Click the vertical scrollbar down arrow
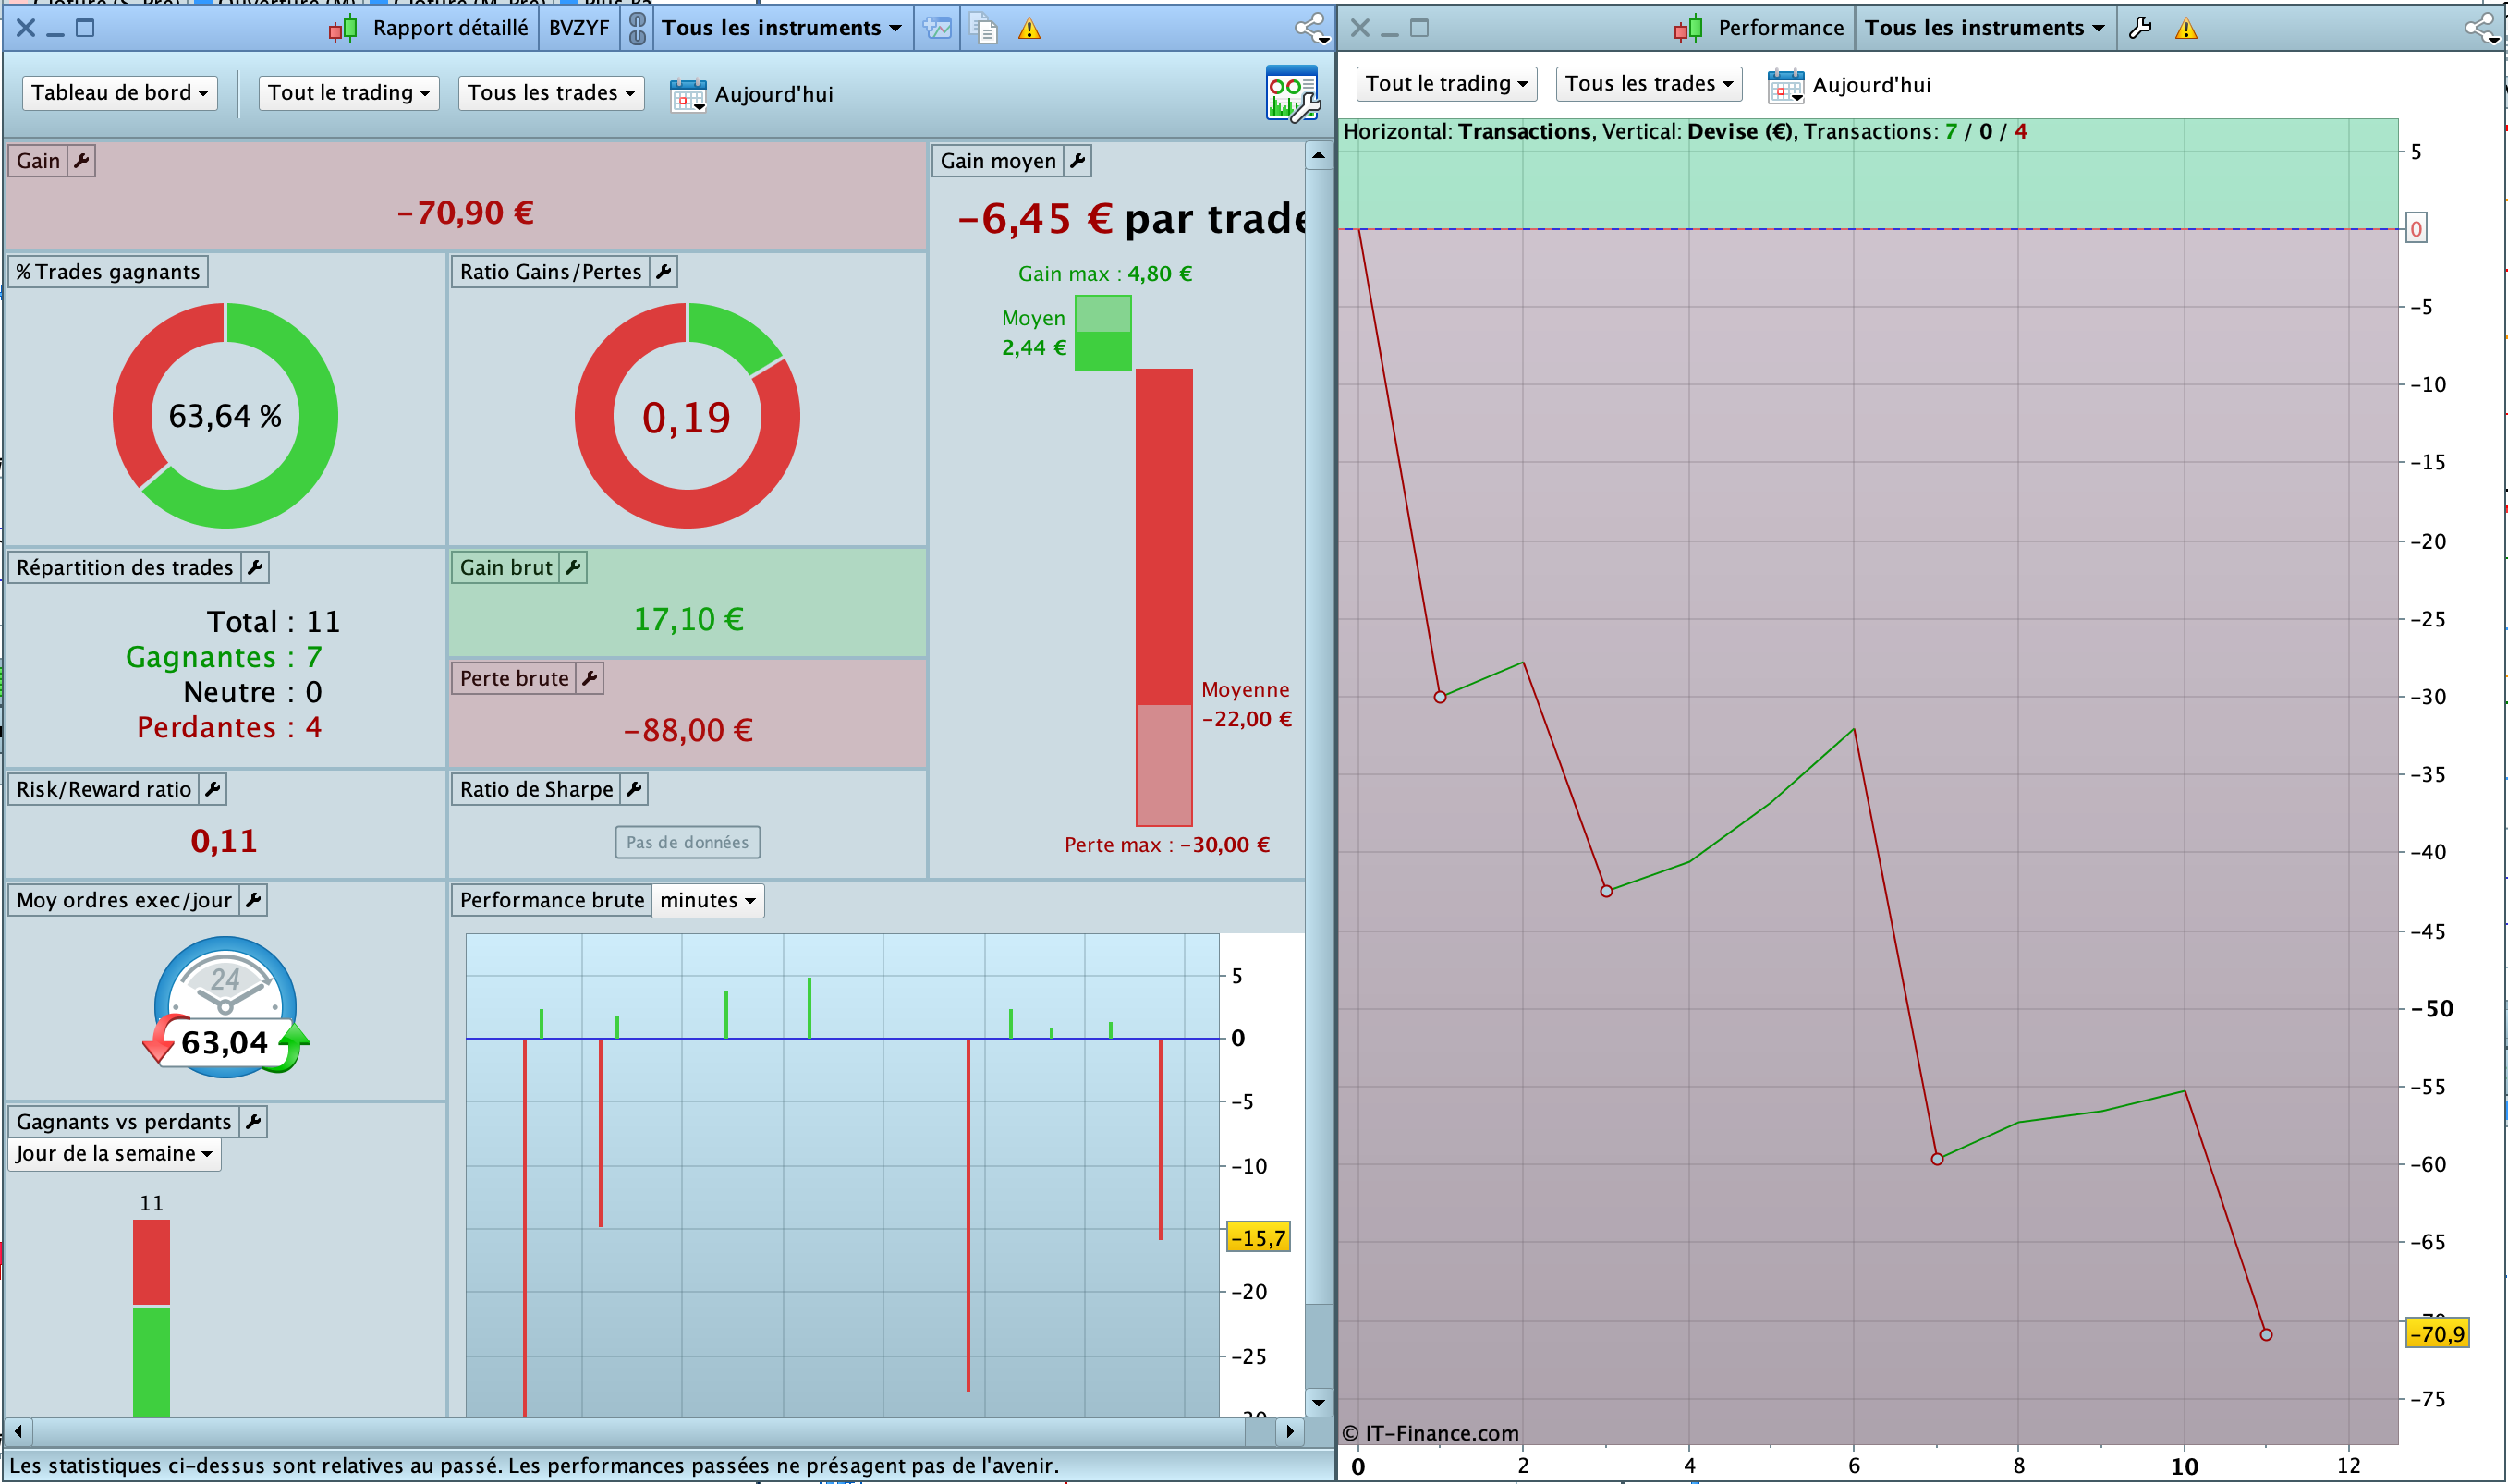The image size is (2508, 1484). (1318, 1402)
